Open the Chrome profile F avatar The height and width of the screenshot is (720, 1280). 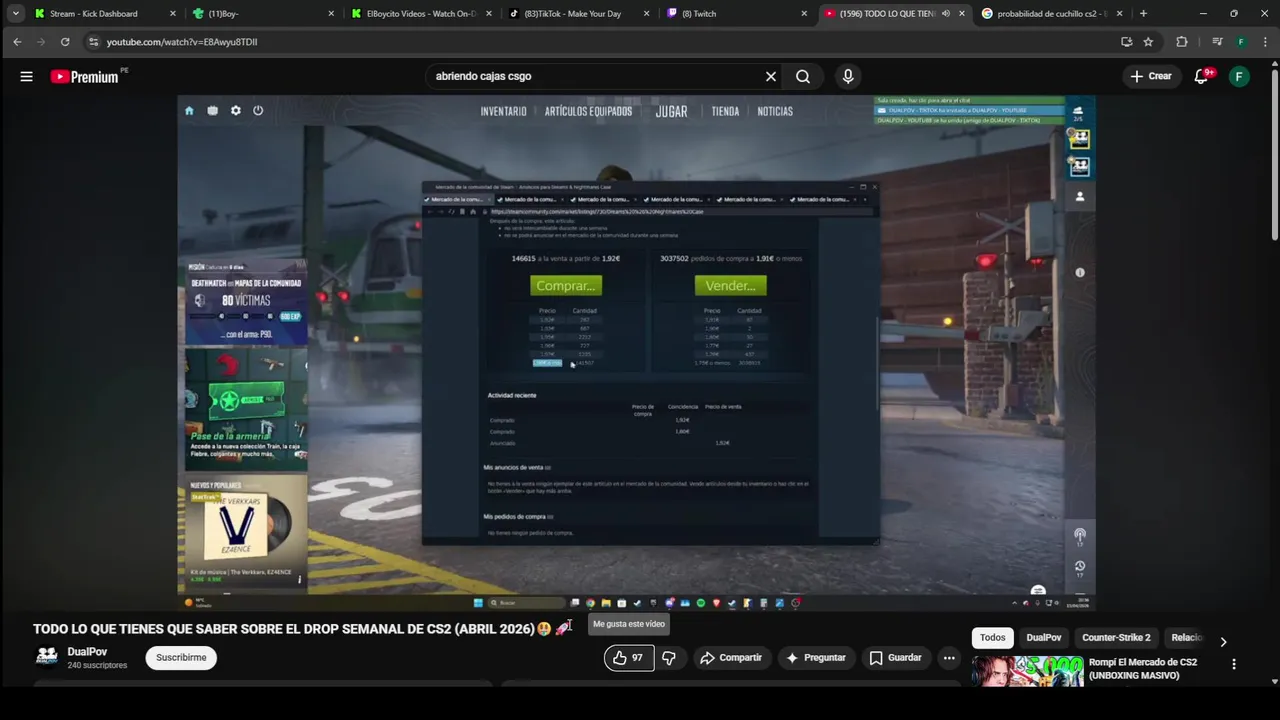pos(1241,42)
